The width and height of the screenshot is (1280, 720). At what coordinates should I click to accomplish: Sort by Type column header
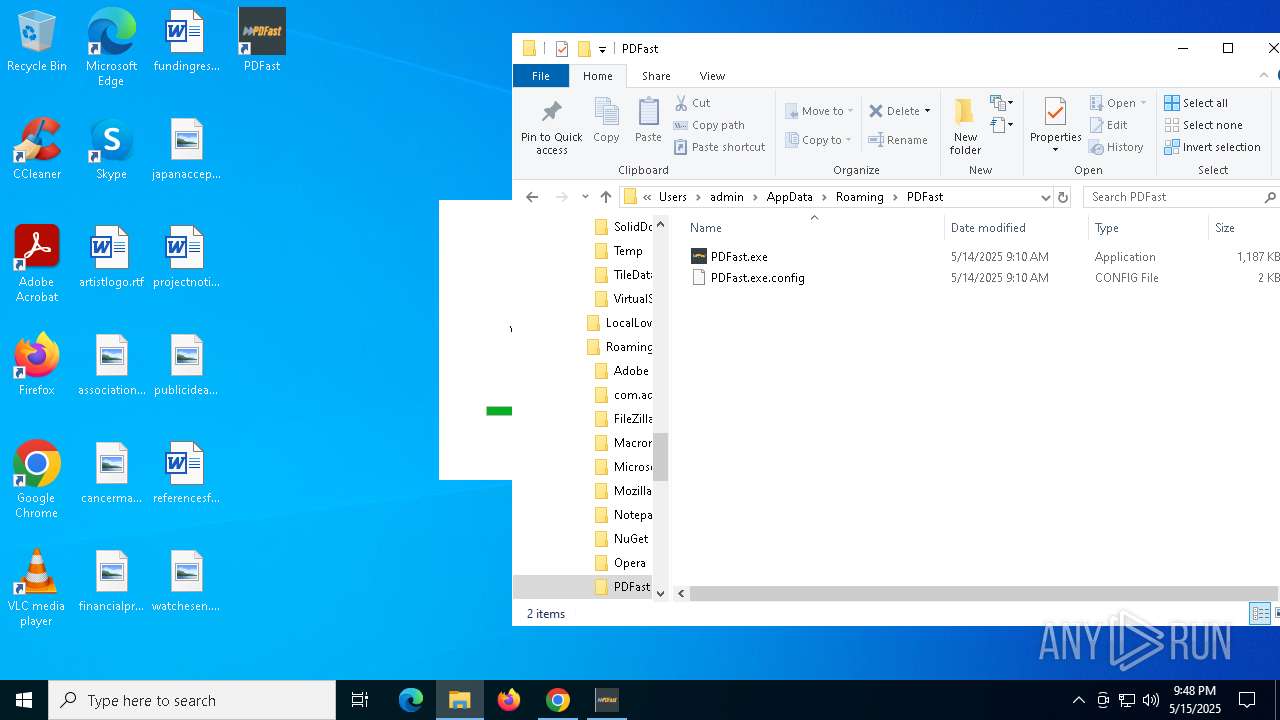[1106, 228]
